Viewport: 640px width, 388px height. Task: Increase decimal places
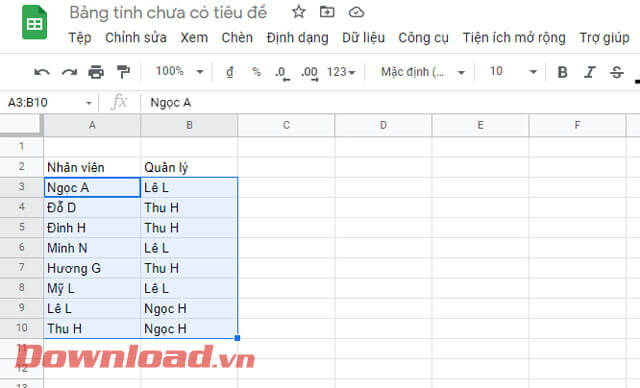click(x=310, y=73)
